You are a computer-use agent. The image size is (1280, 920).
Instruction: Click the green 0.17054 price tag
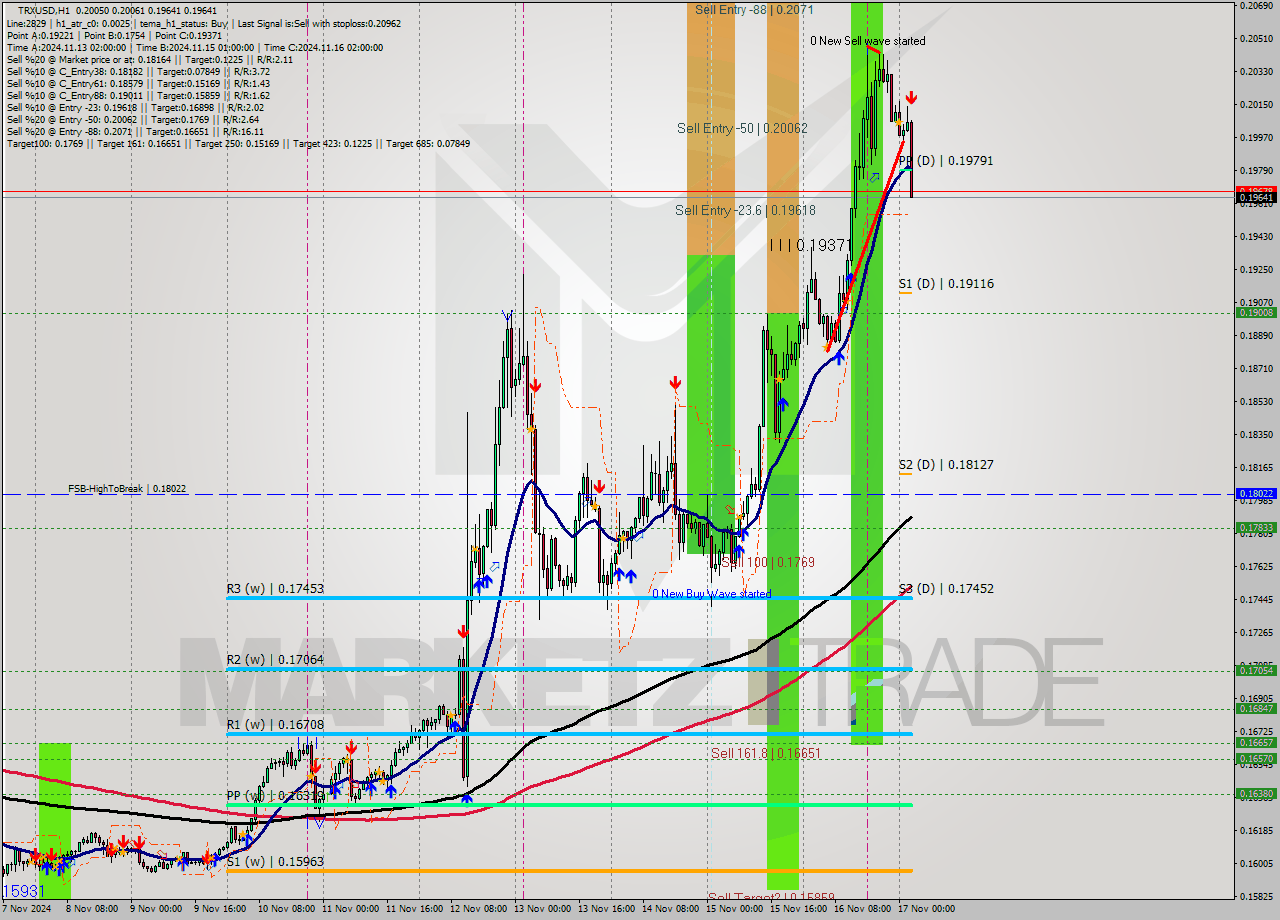(1257, 671)
